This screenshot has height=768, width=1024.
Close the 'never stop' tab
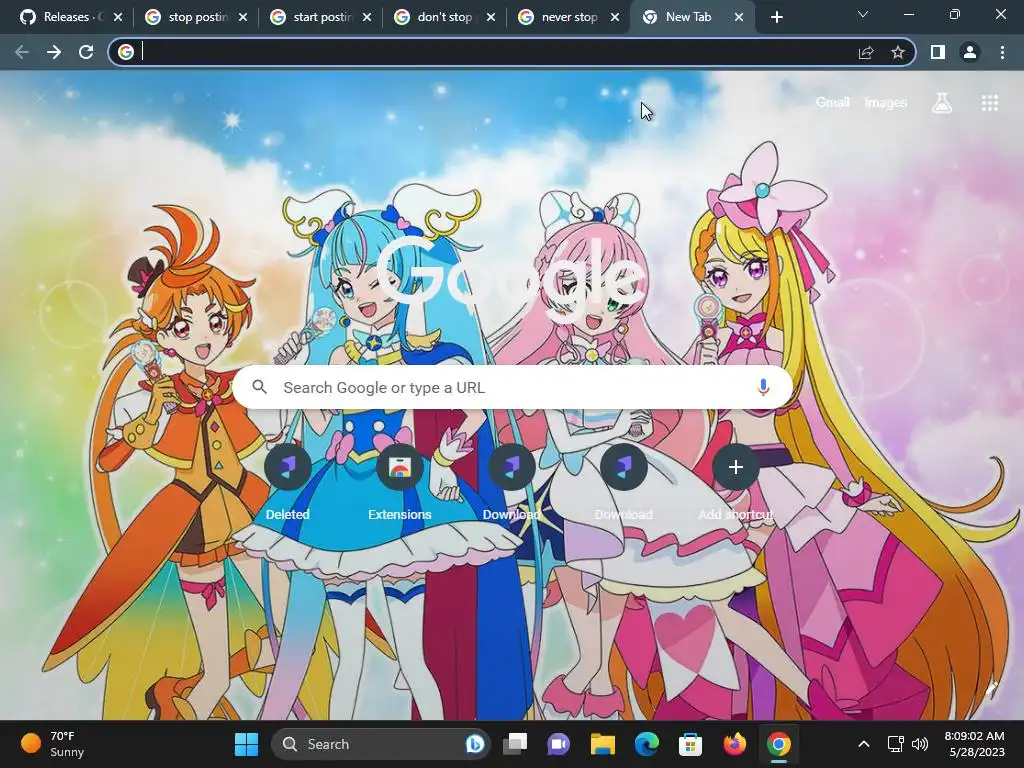pos(615,17)
